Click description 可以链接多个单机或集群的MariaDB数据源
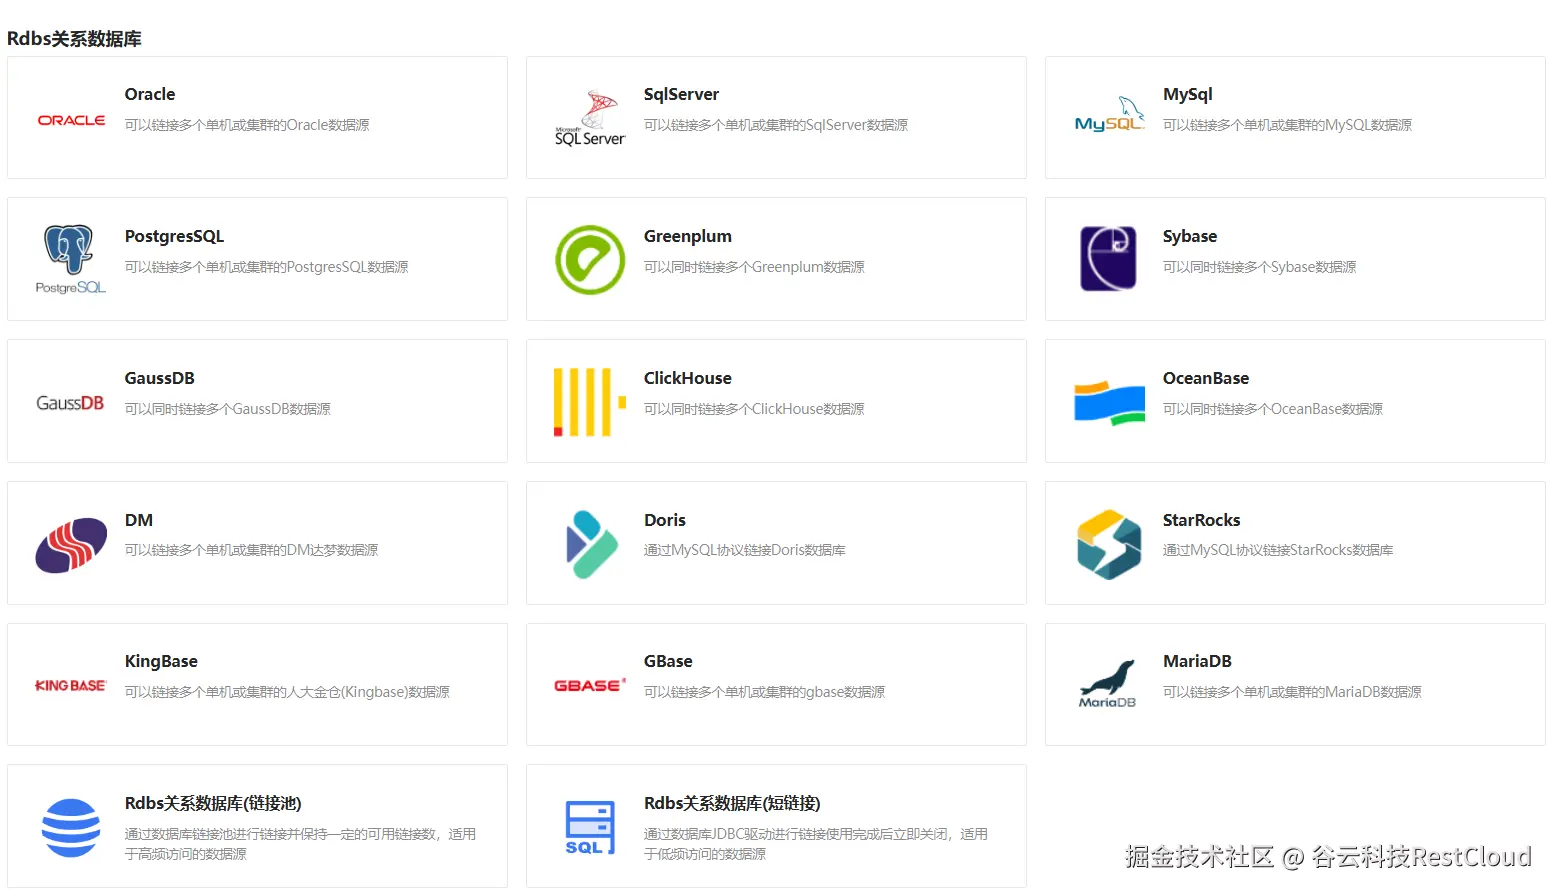 pyautogui.click(x=1292, y=692)
